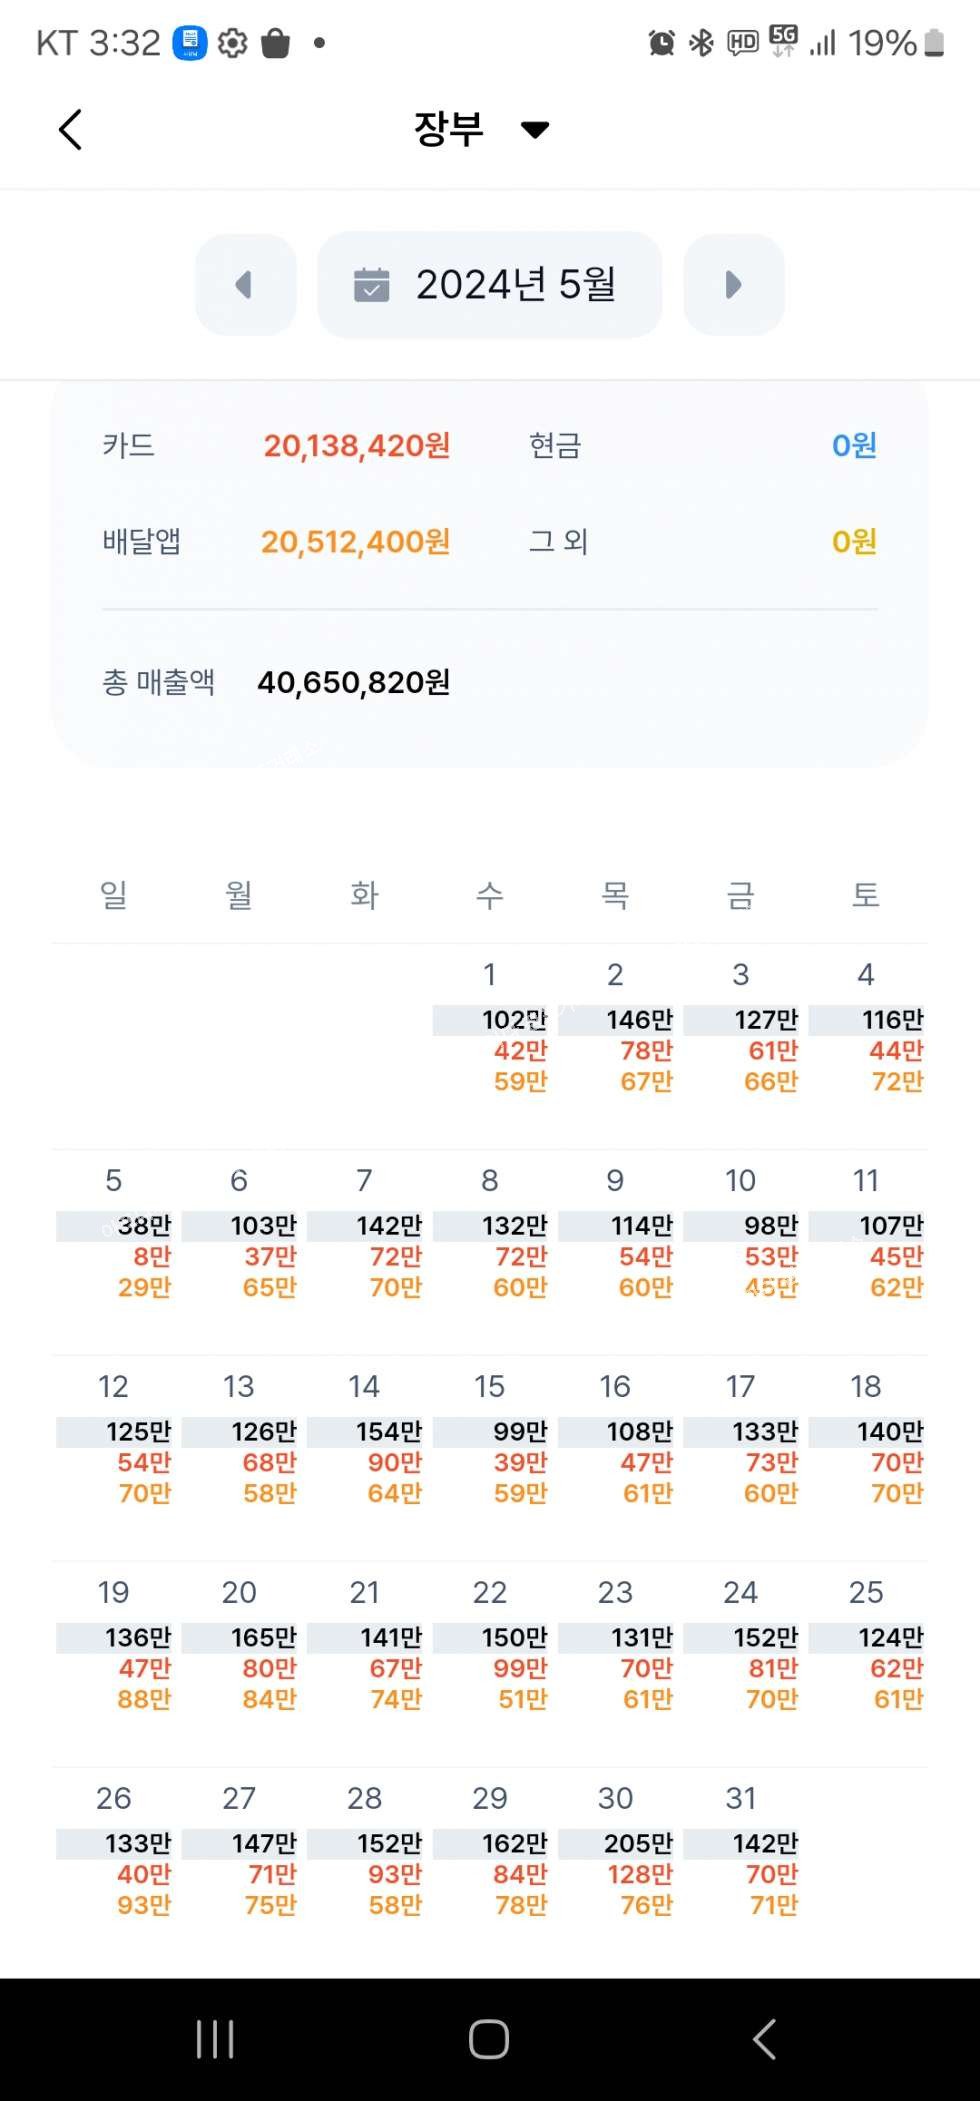Tap the 카드 sales amount
Screen dimensions: 980x2101
356,446
